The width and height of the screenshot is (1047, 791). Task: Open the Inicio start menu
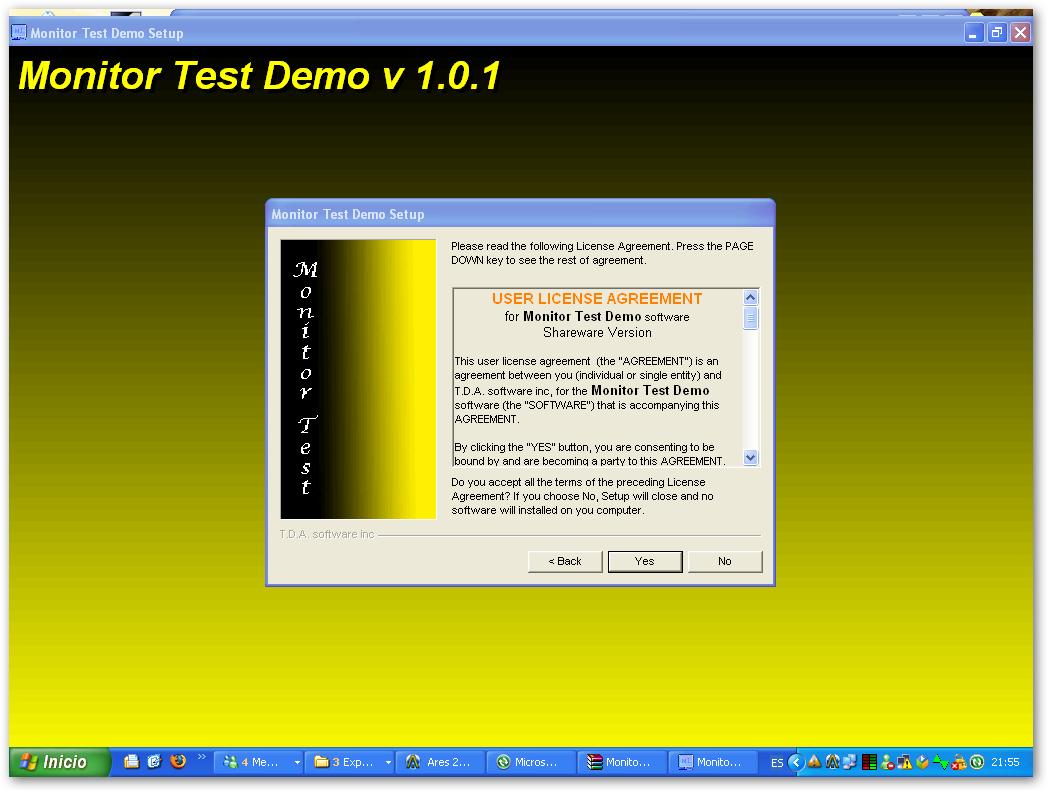point(59,762)
